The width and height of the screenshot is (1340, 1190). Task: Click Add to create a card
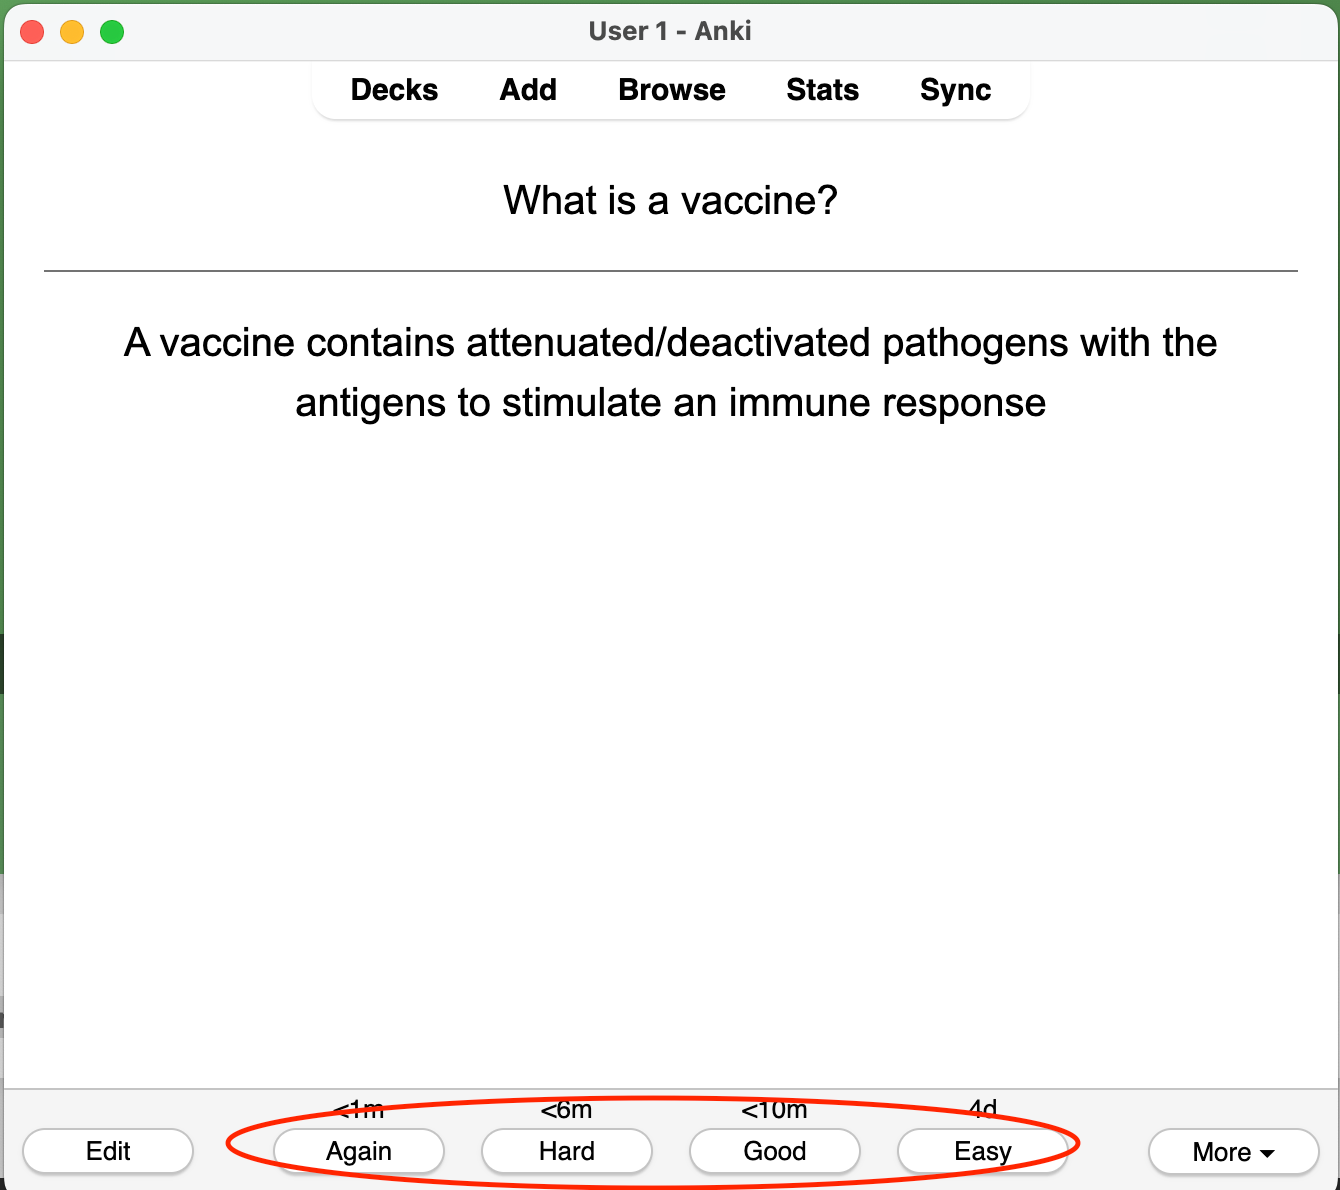tap(528, 90)
